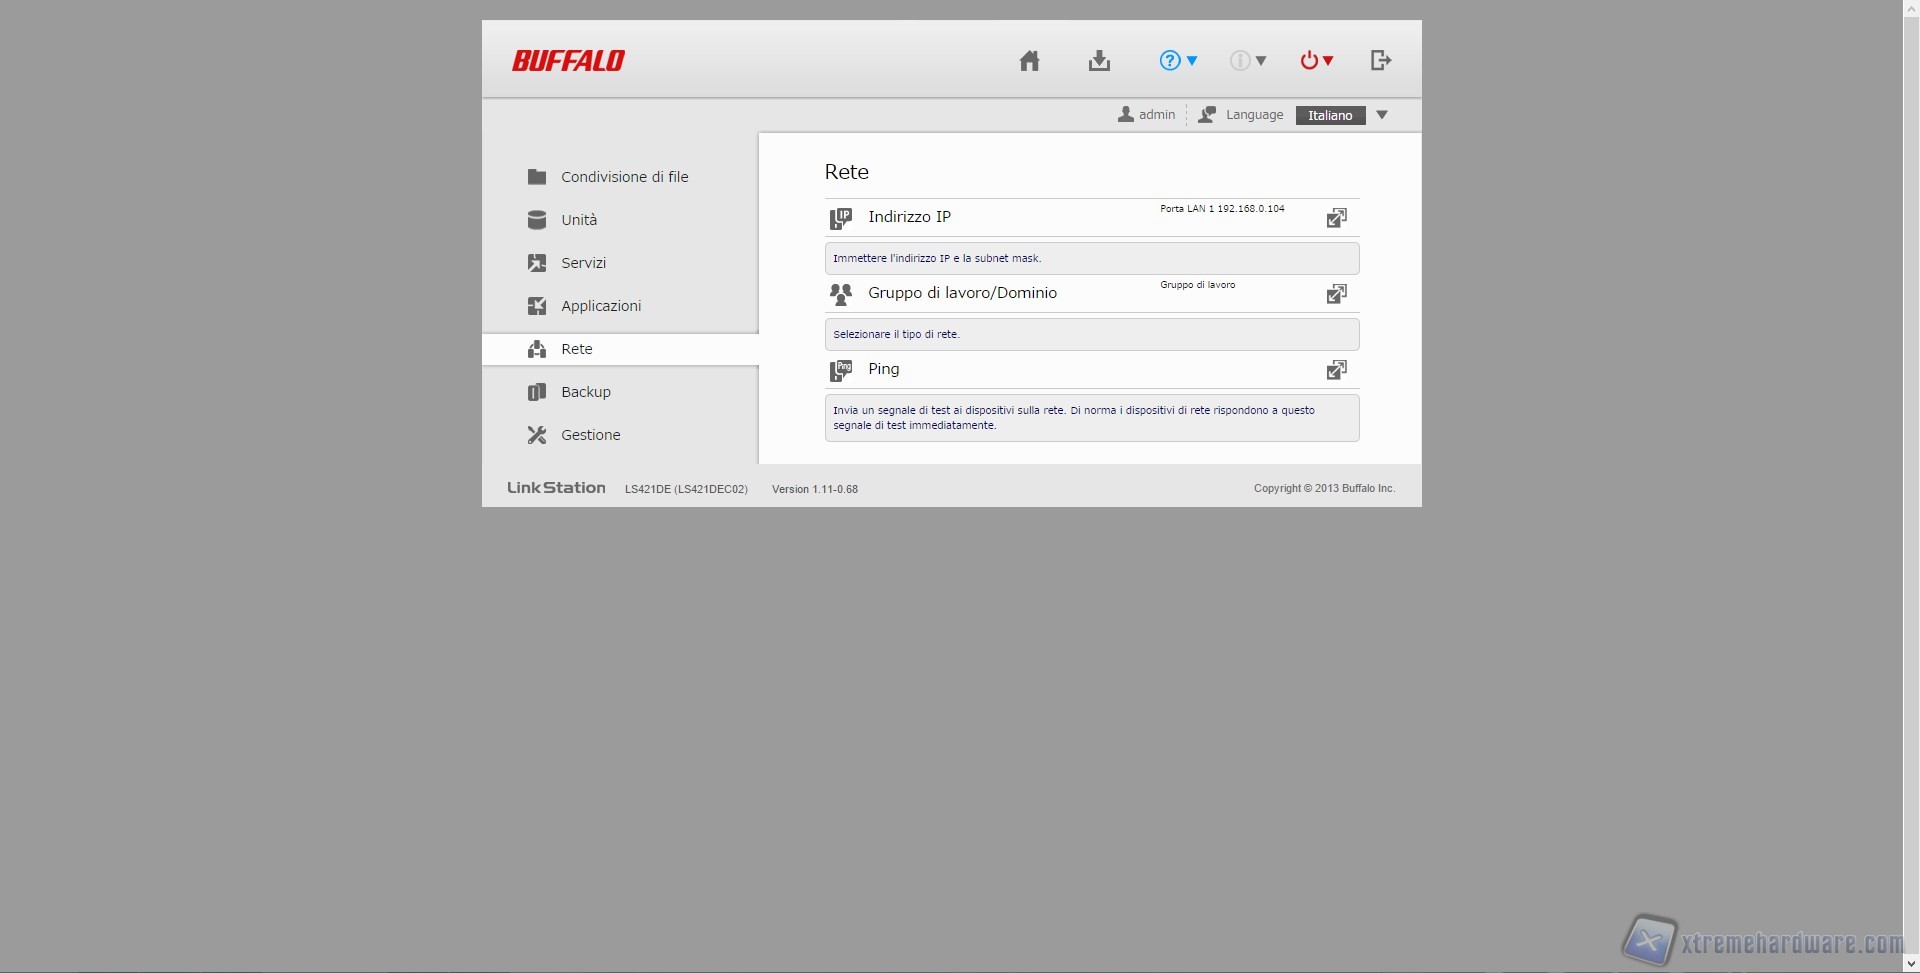Click the logout icon in header
This screenshot has height=973, width=1920.
pyautogui.click(x=1381, y=61)
